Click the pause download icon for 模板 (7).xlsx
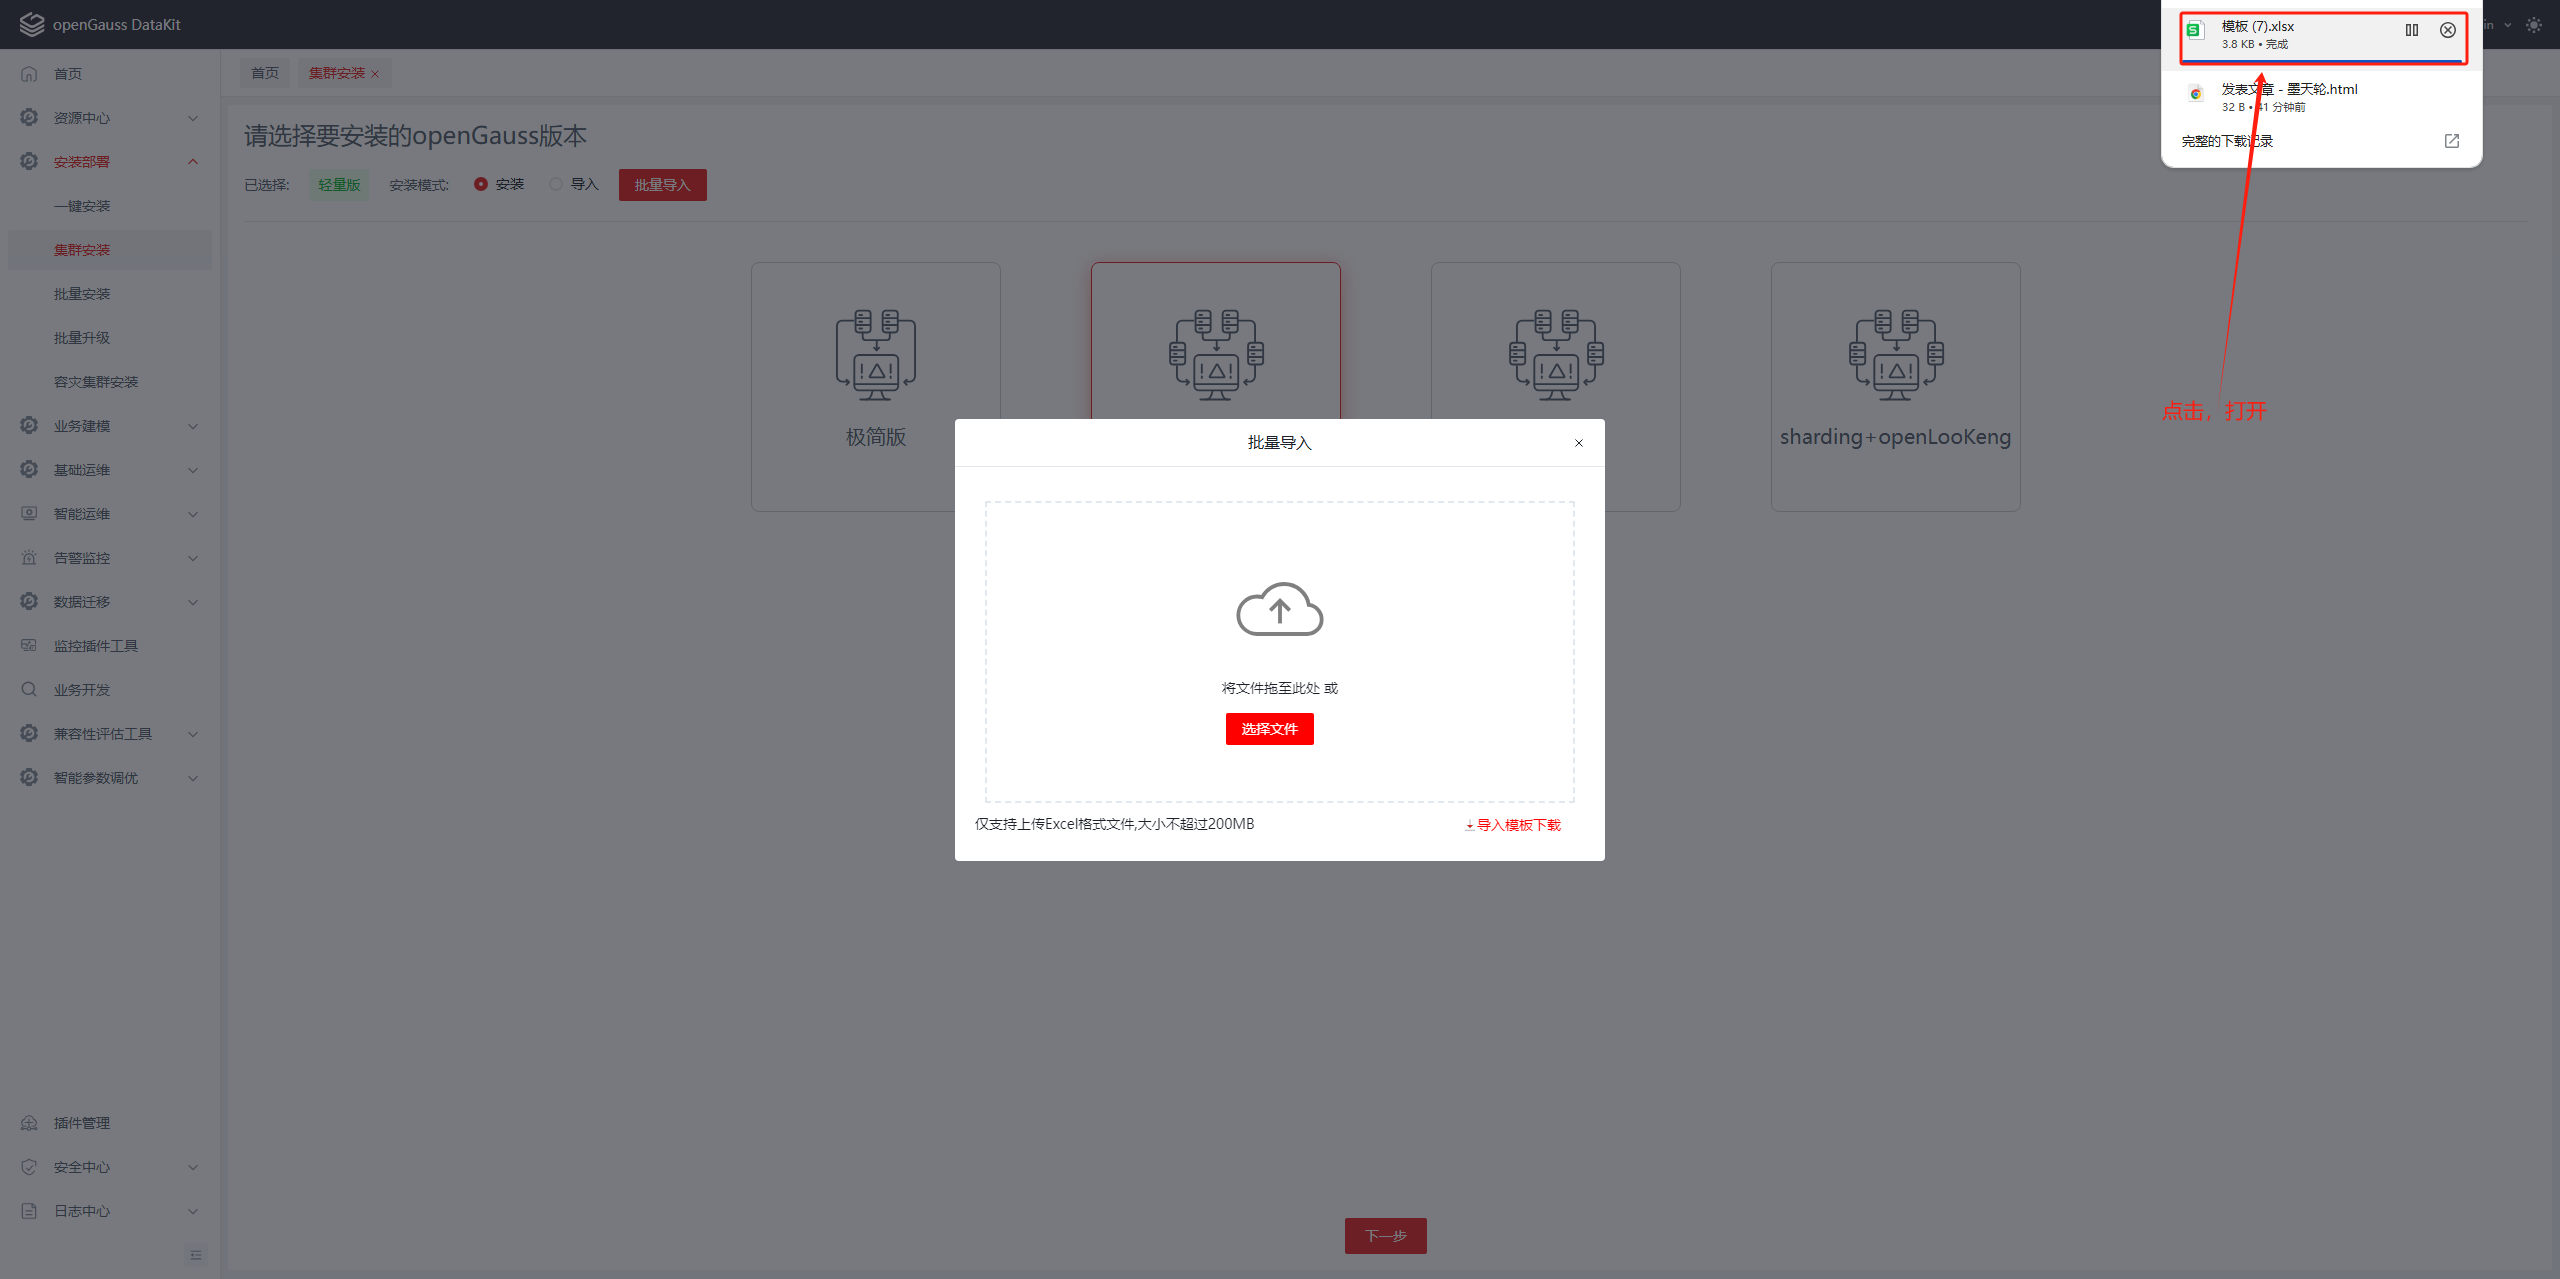This screenshot has width=2560, height=1279. (x=2411, y=30)
